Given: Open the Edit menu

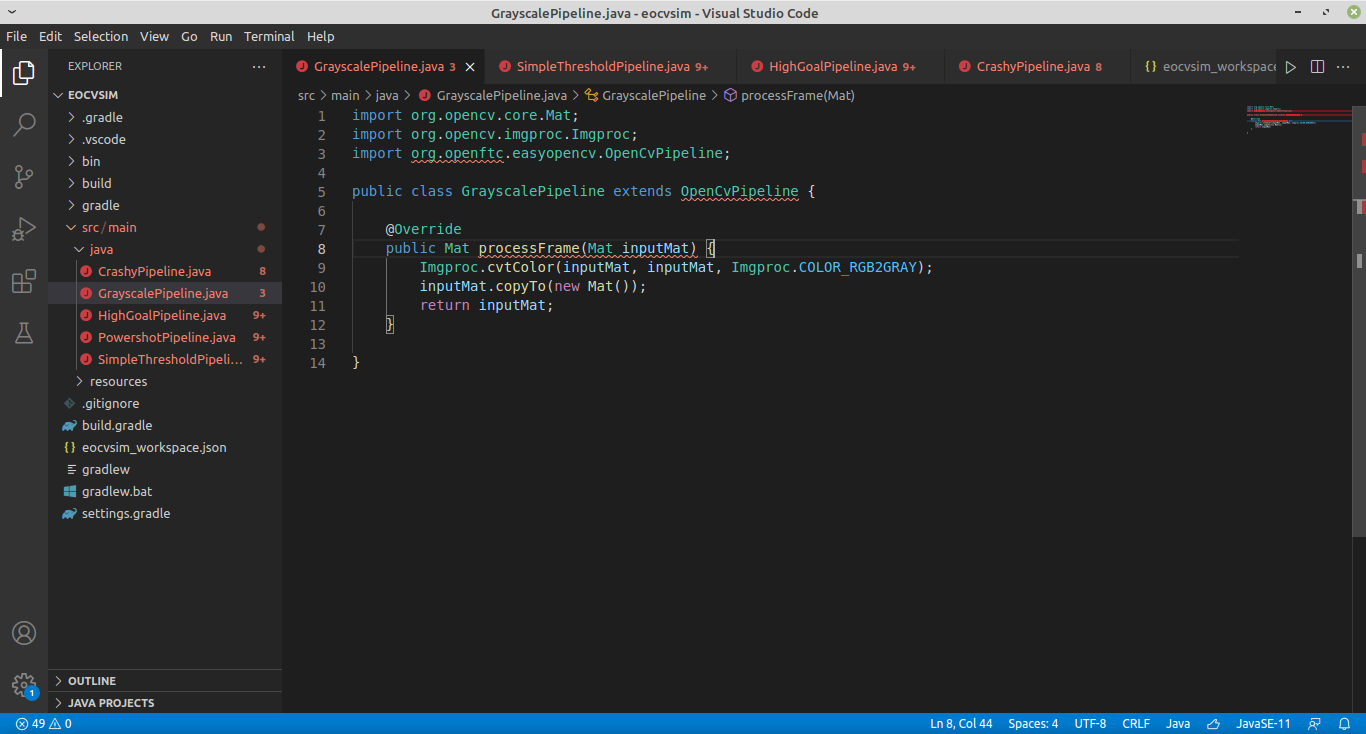Looking at the screenshot, I should (50, 36).
